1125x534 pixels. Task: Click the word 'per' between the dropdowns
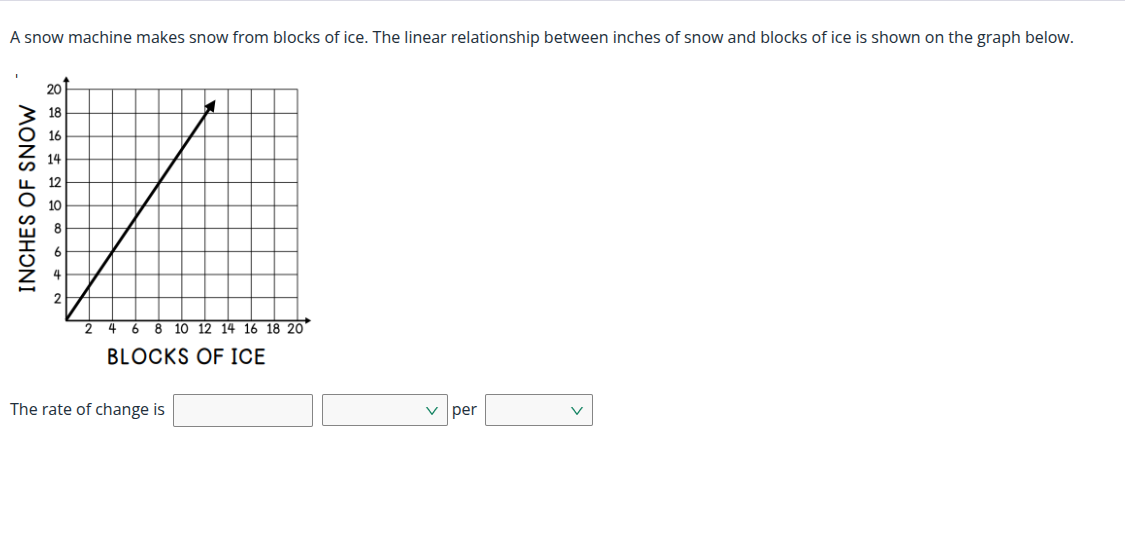tap(464, 410)
